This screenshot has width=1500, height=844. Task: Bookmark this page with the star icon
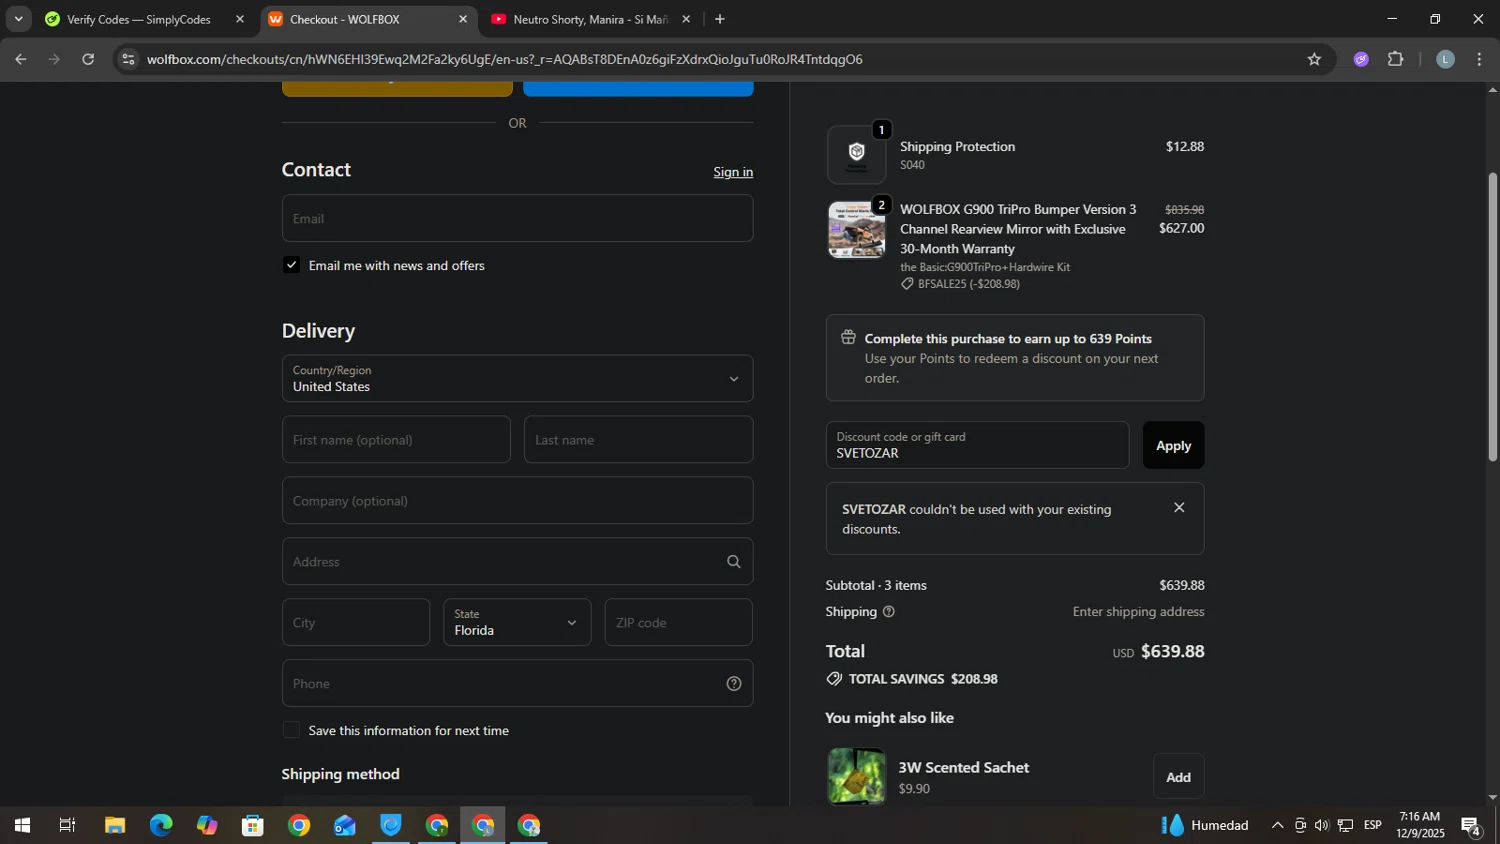1314,60
